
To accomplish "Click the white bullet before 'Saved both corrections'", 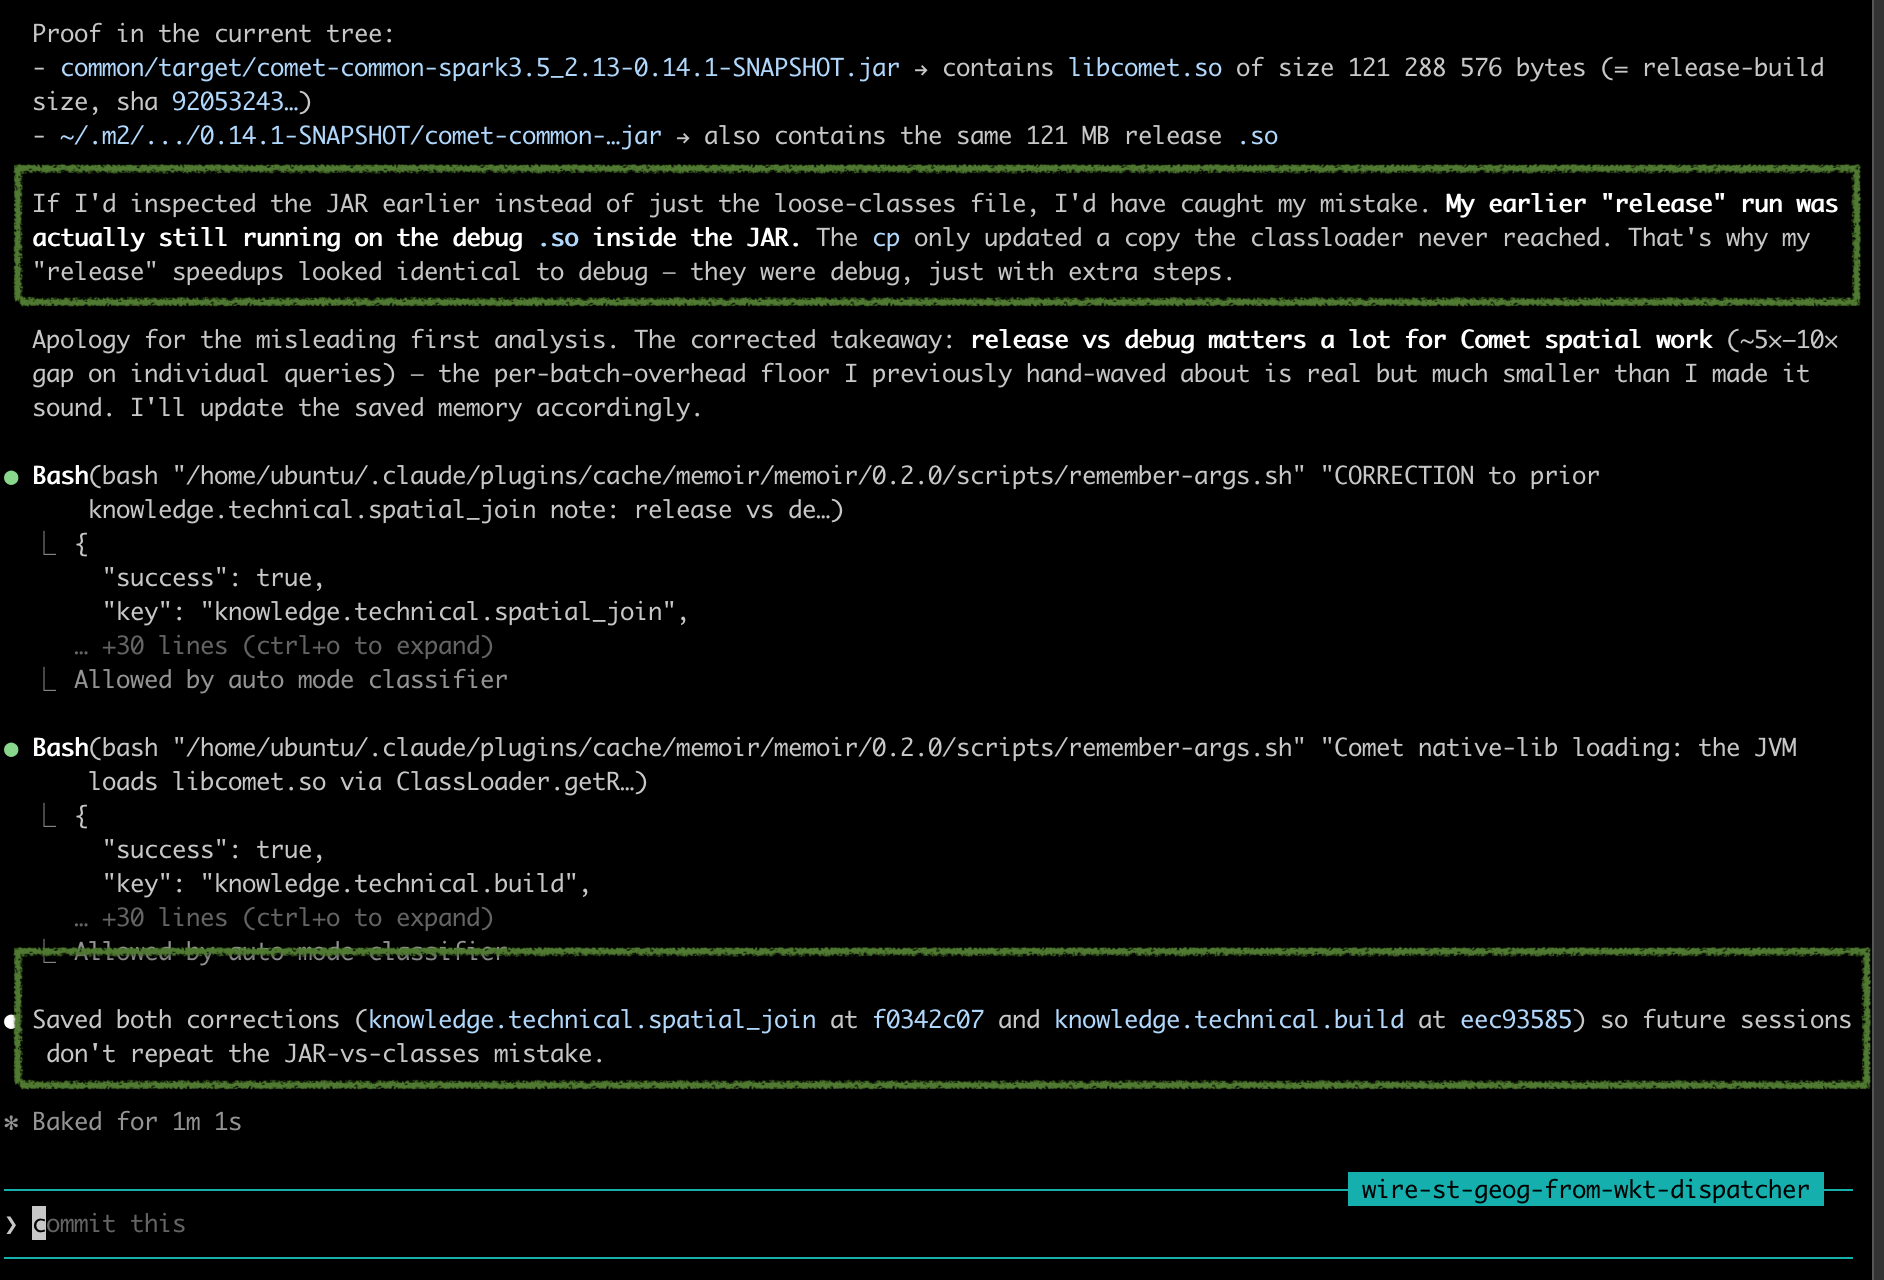I will (11, 1021).
